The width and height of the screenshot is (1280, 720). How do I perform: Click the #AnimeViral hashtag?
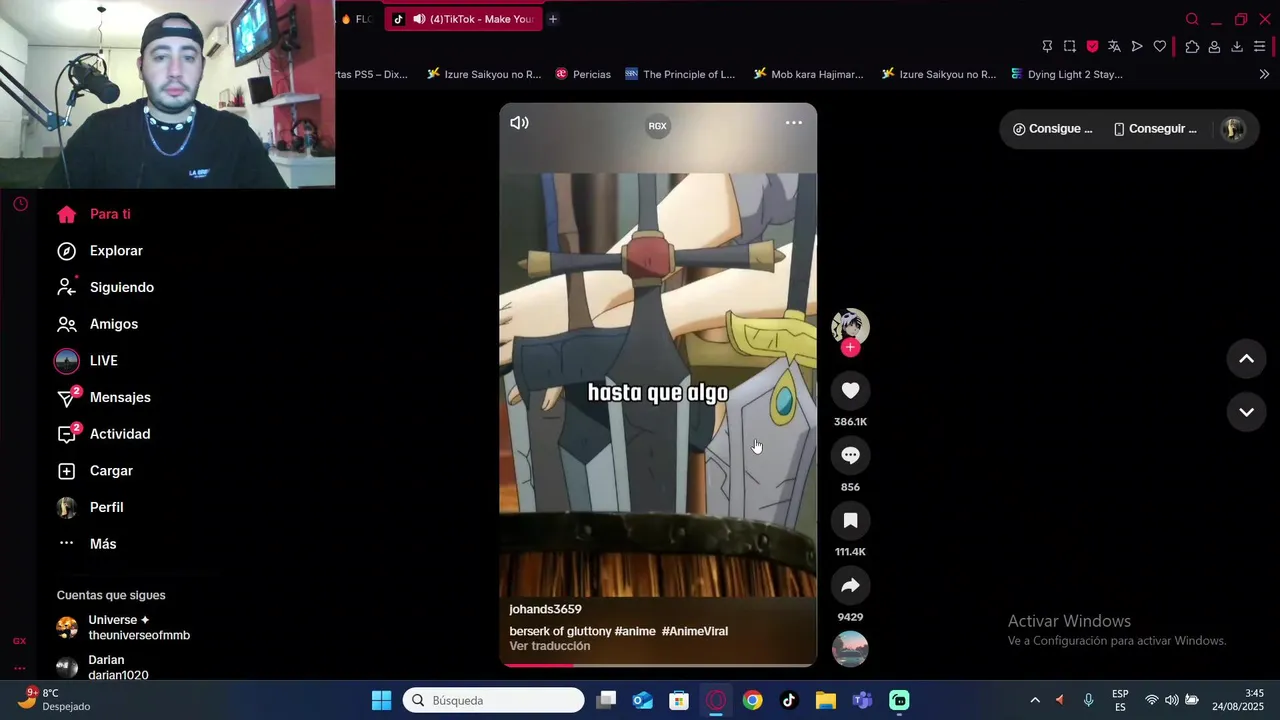tap(695, 631)
